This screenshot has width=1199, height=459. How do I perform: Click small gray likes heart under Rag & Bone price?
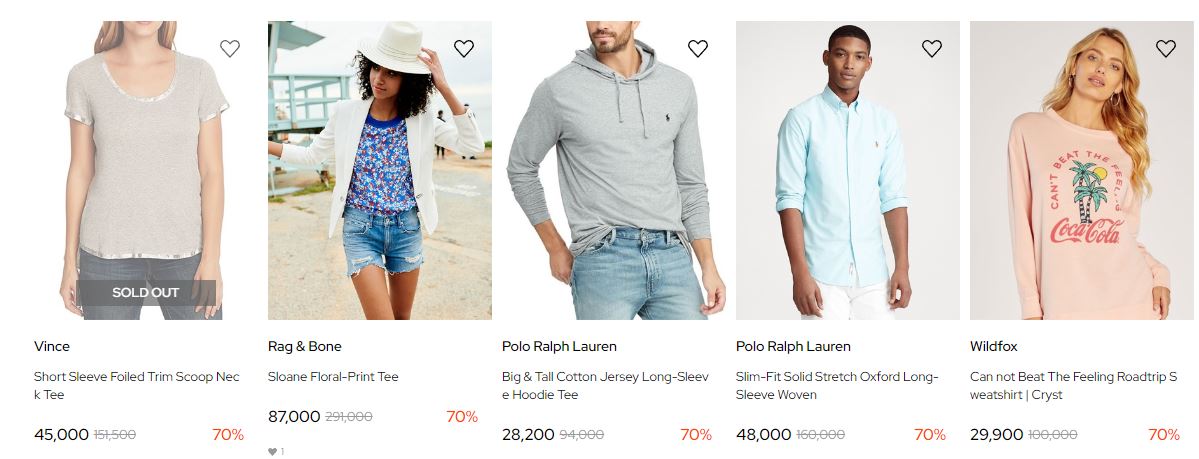coord(272,451)
